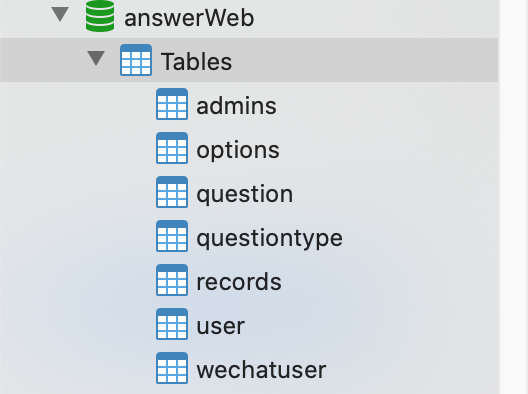Screen dimensions: 528x394
Task: Select the records table name
Action: click(239, 282)
